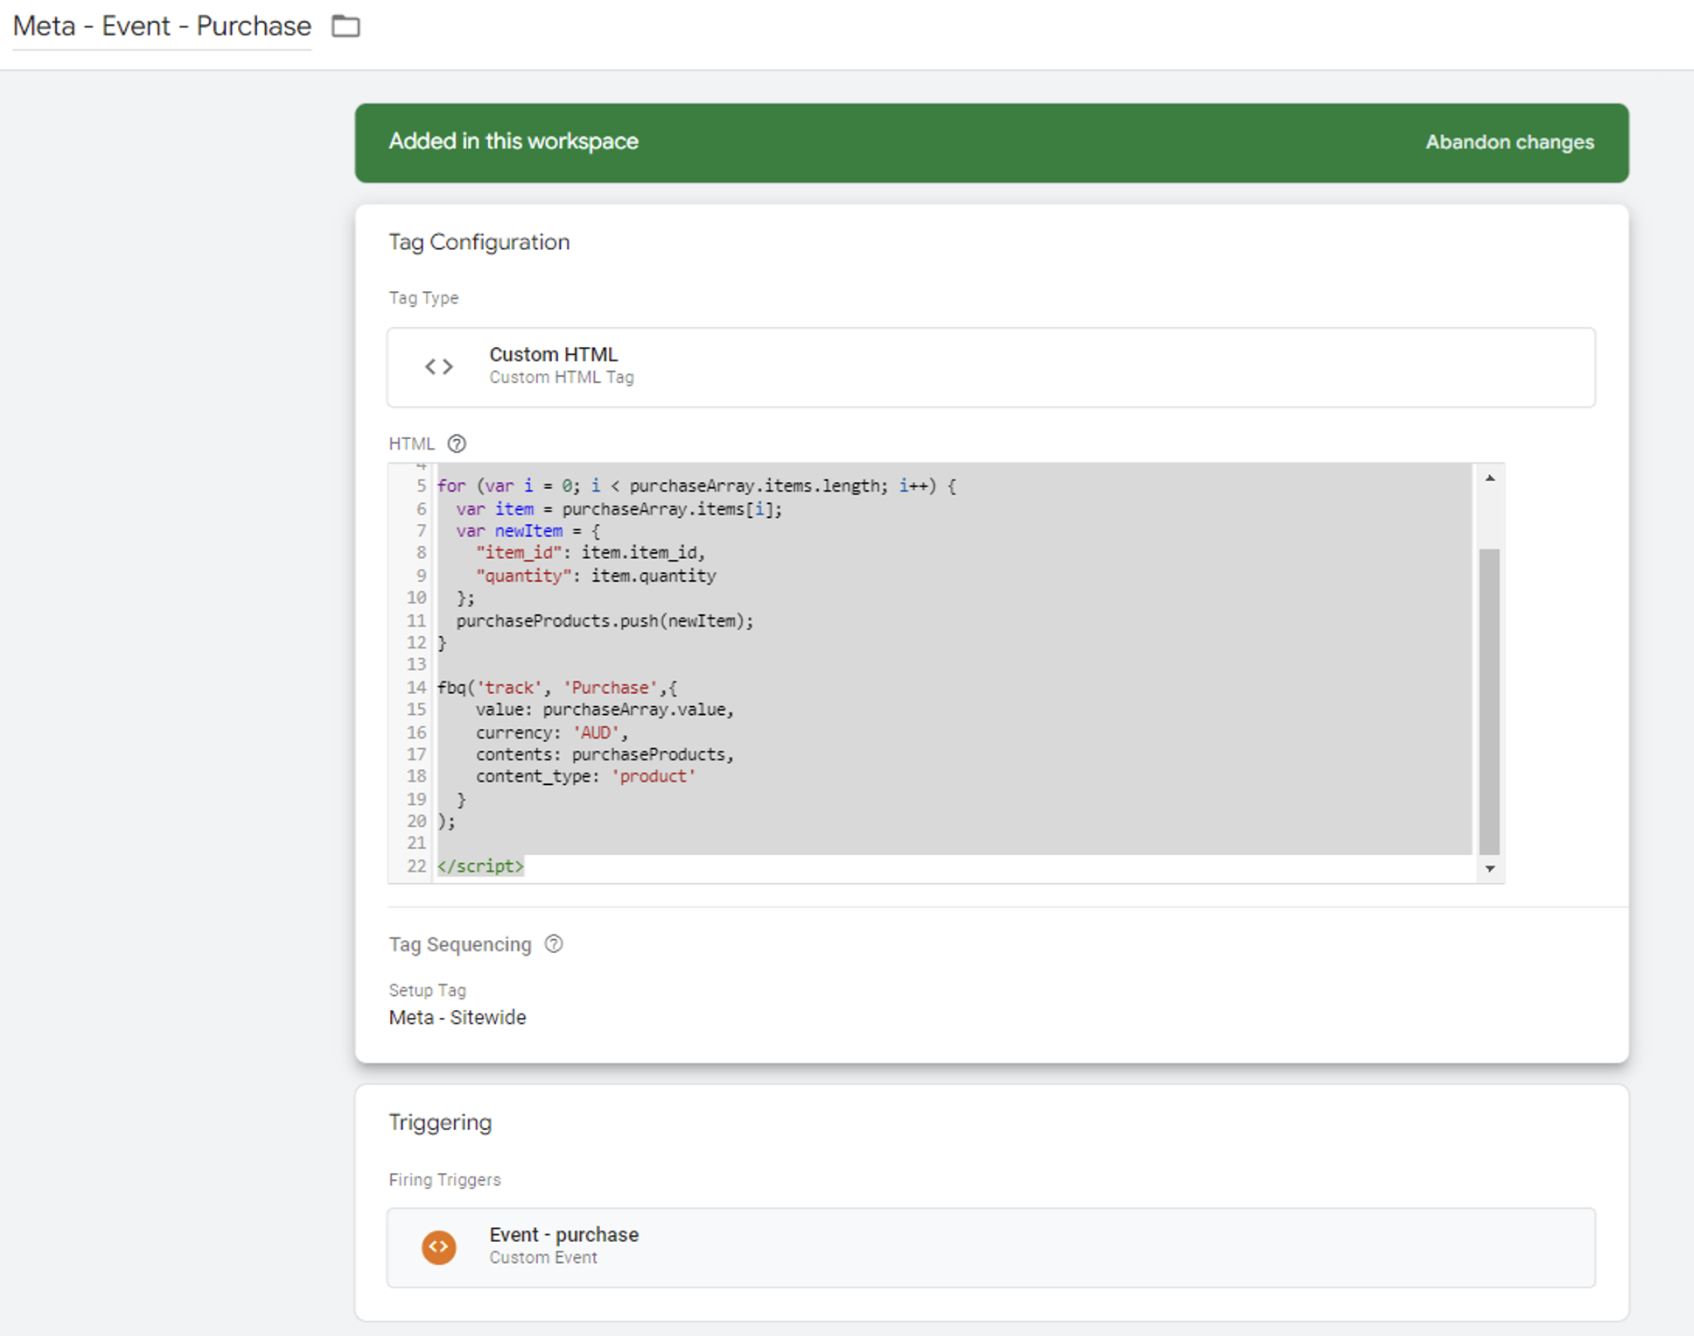Place cursor on line with fbq('track', 'Purchase'

tap(557, 688)
